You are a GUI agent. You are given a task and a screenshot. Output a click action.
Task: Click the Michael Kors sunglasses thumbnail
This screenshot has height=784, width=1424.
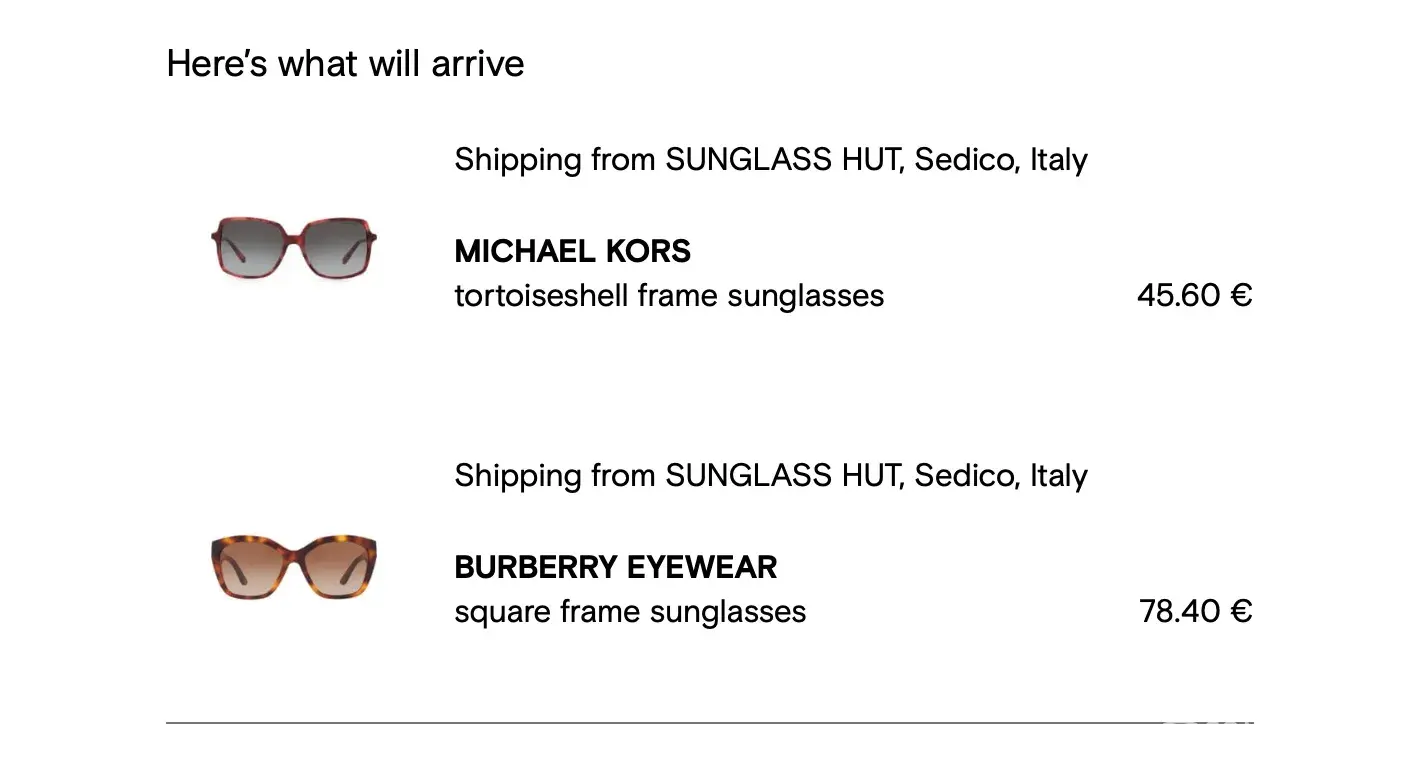(294, 245)
